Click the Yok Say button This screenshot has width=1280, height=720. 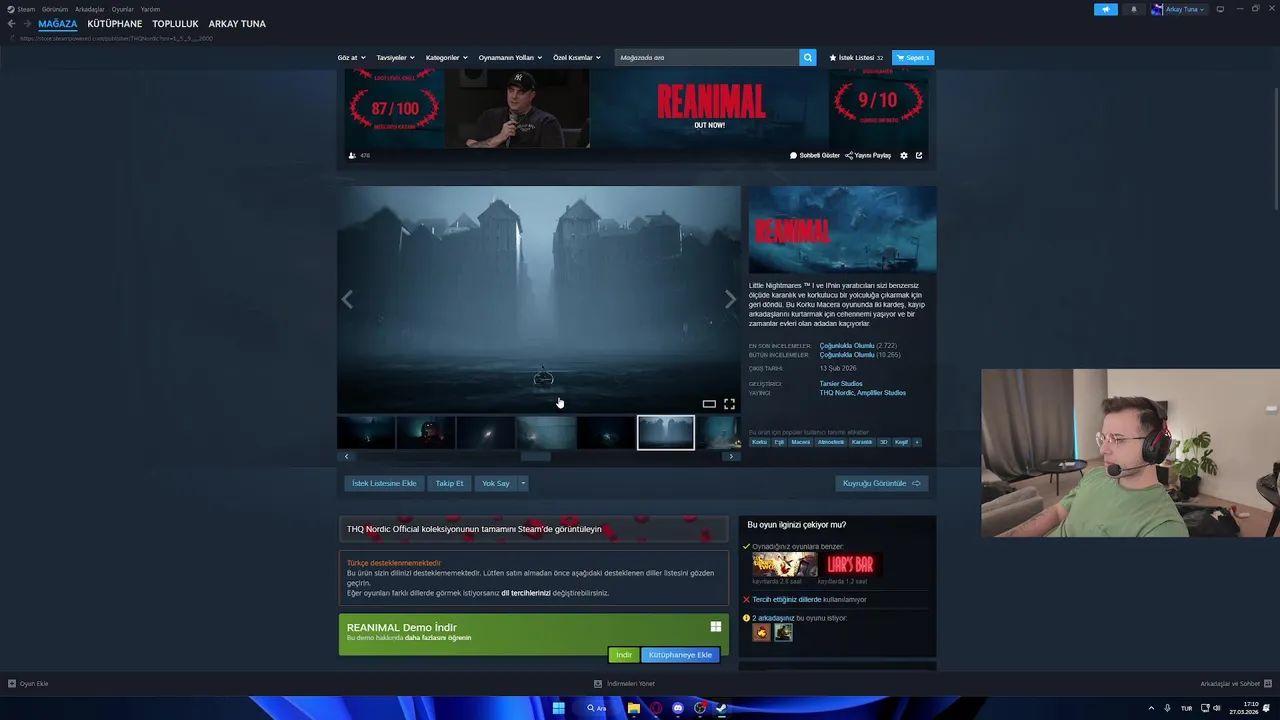click(x=496, y=483)
